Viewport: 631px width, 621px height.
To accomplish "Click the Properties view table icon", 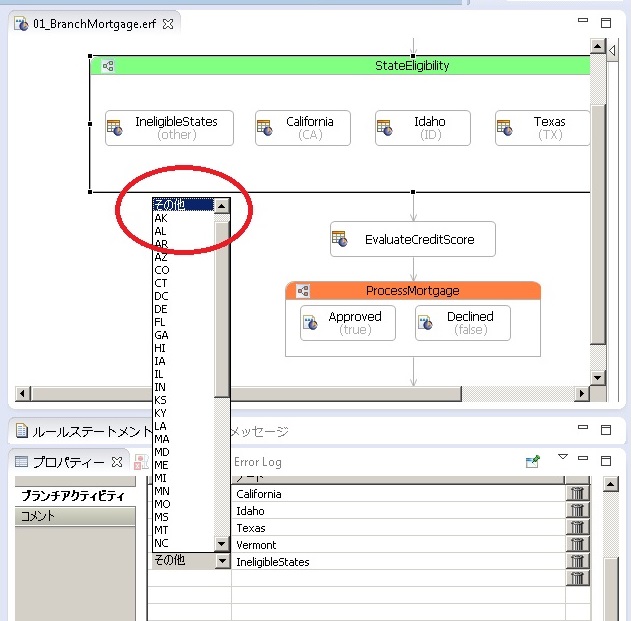I will coord(21,461).
